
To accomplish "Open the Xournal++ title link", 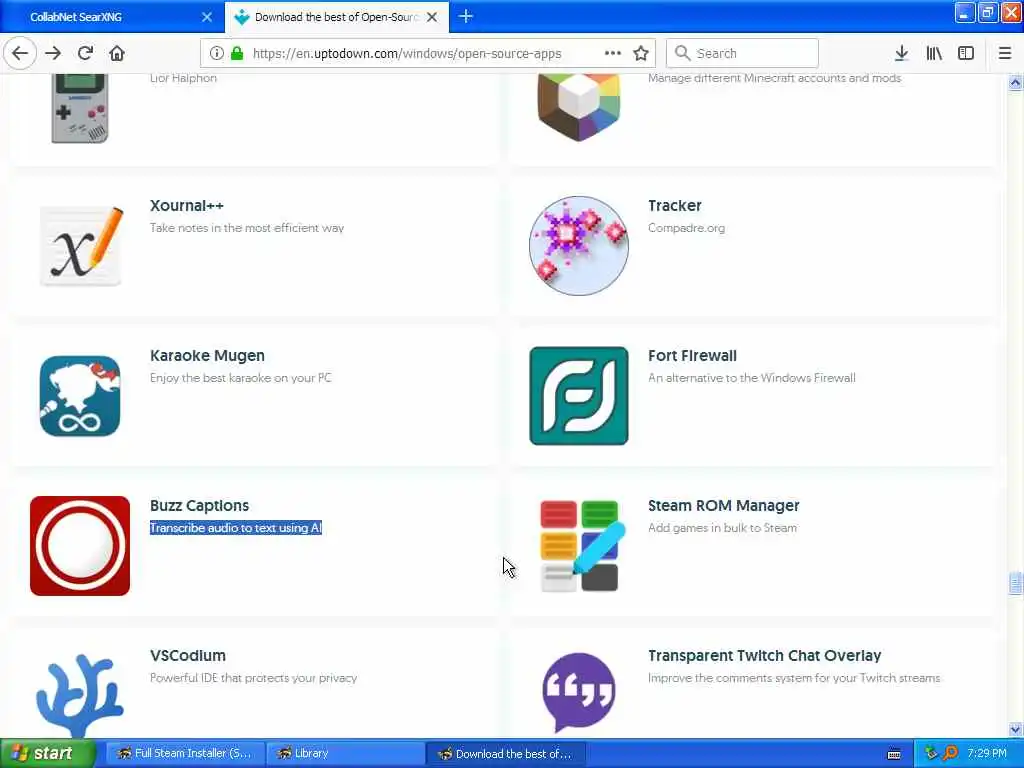I will 187,206.
